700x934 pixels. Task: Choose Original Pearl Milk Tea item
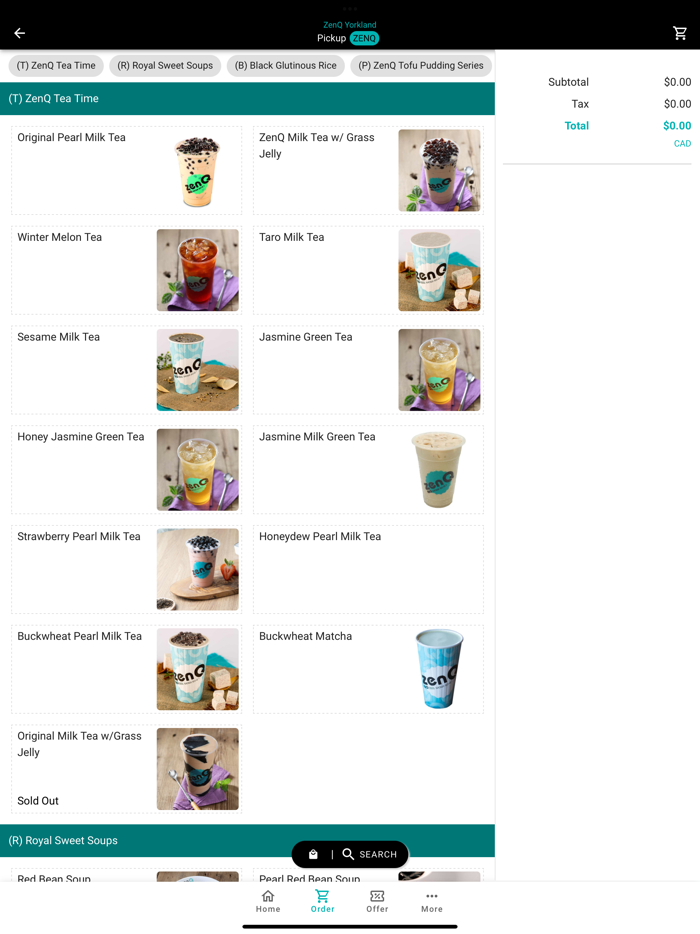click(126, 170)
